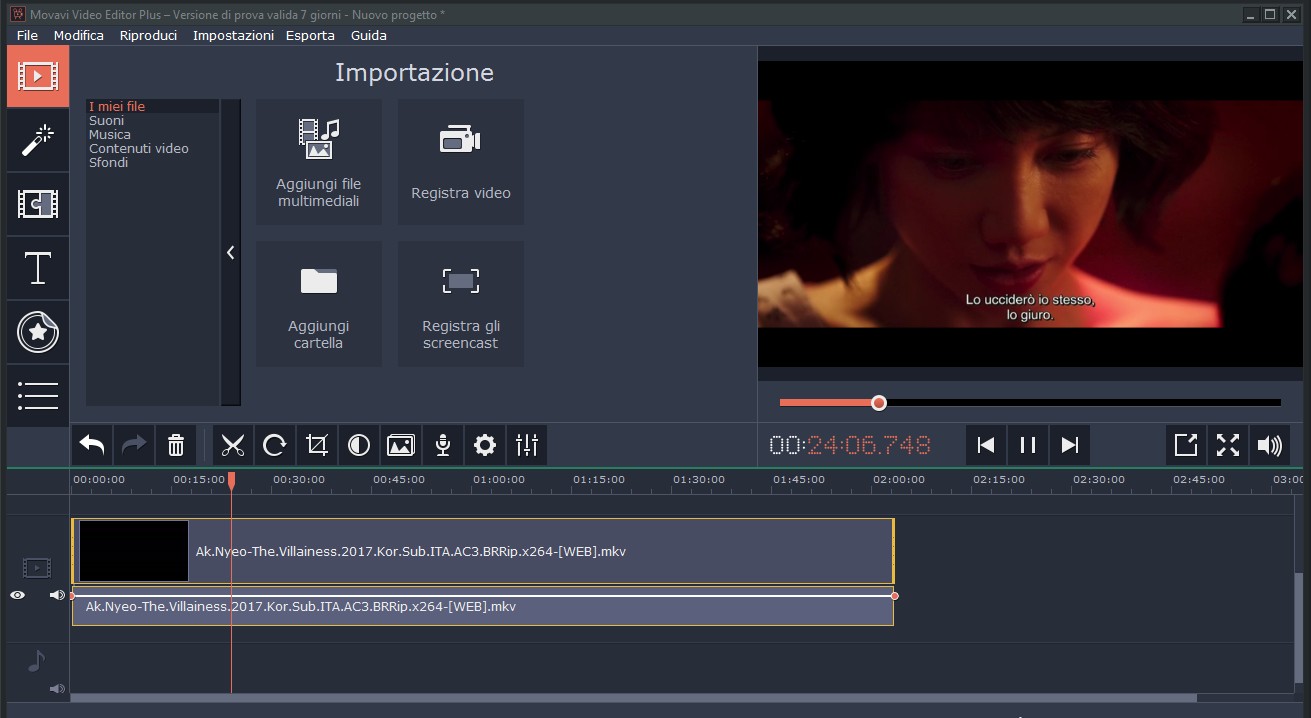Click the video track film icon

(37, 568)
